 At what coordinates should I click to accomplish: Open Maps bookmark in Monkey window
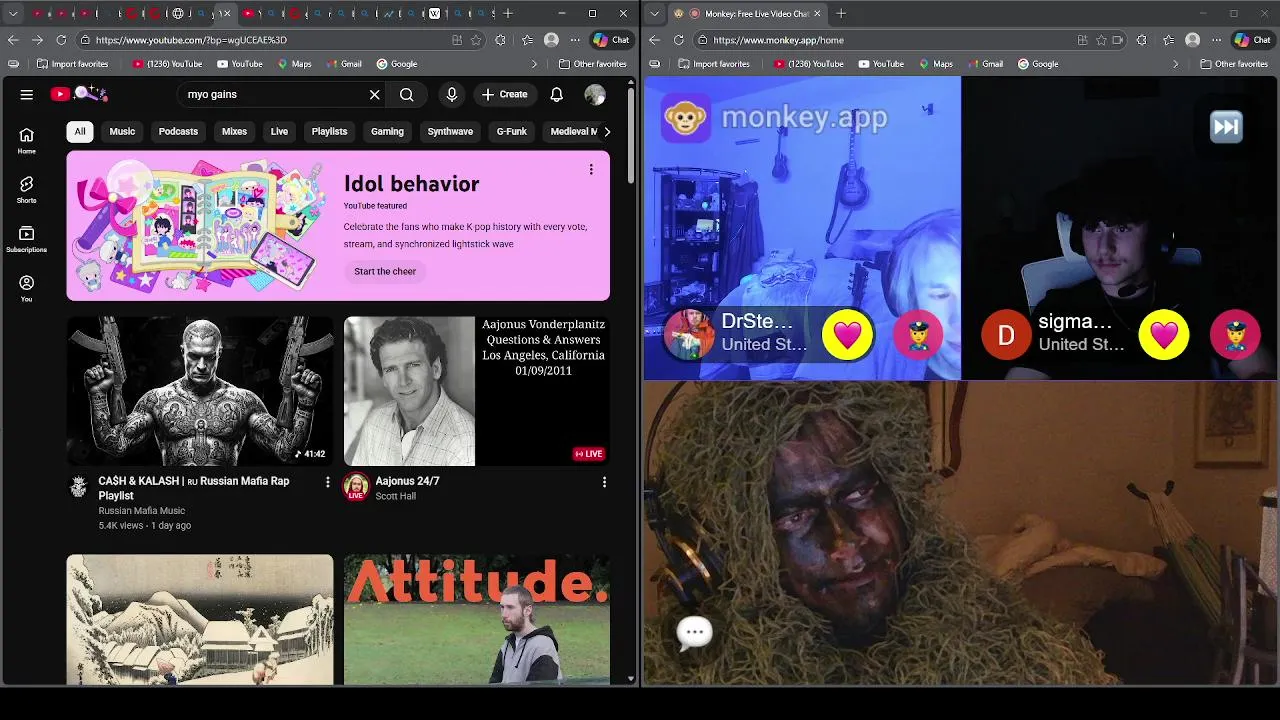pos(935,64)
